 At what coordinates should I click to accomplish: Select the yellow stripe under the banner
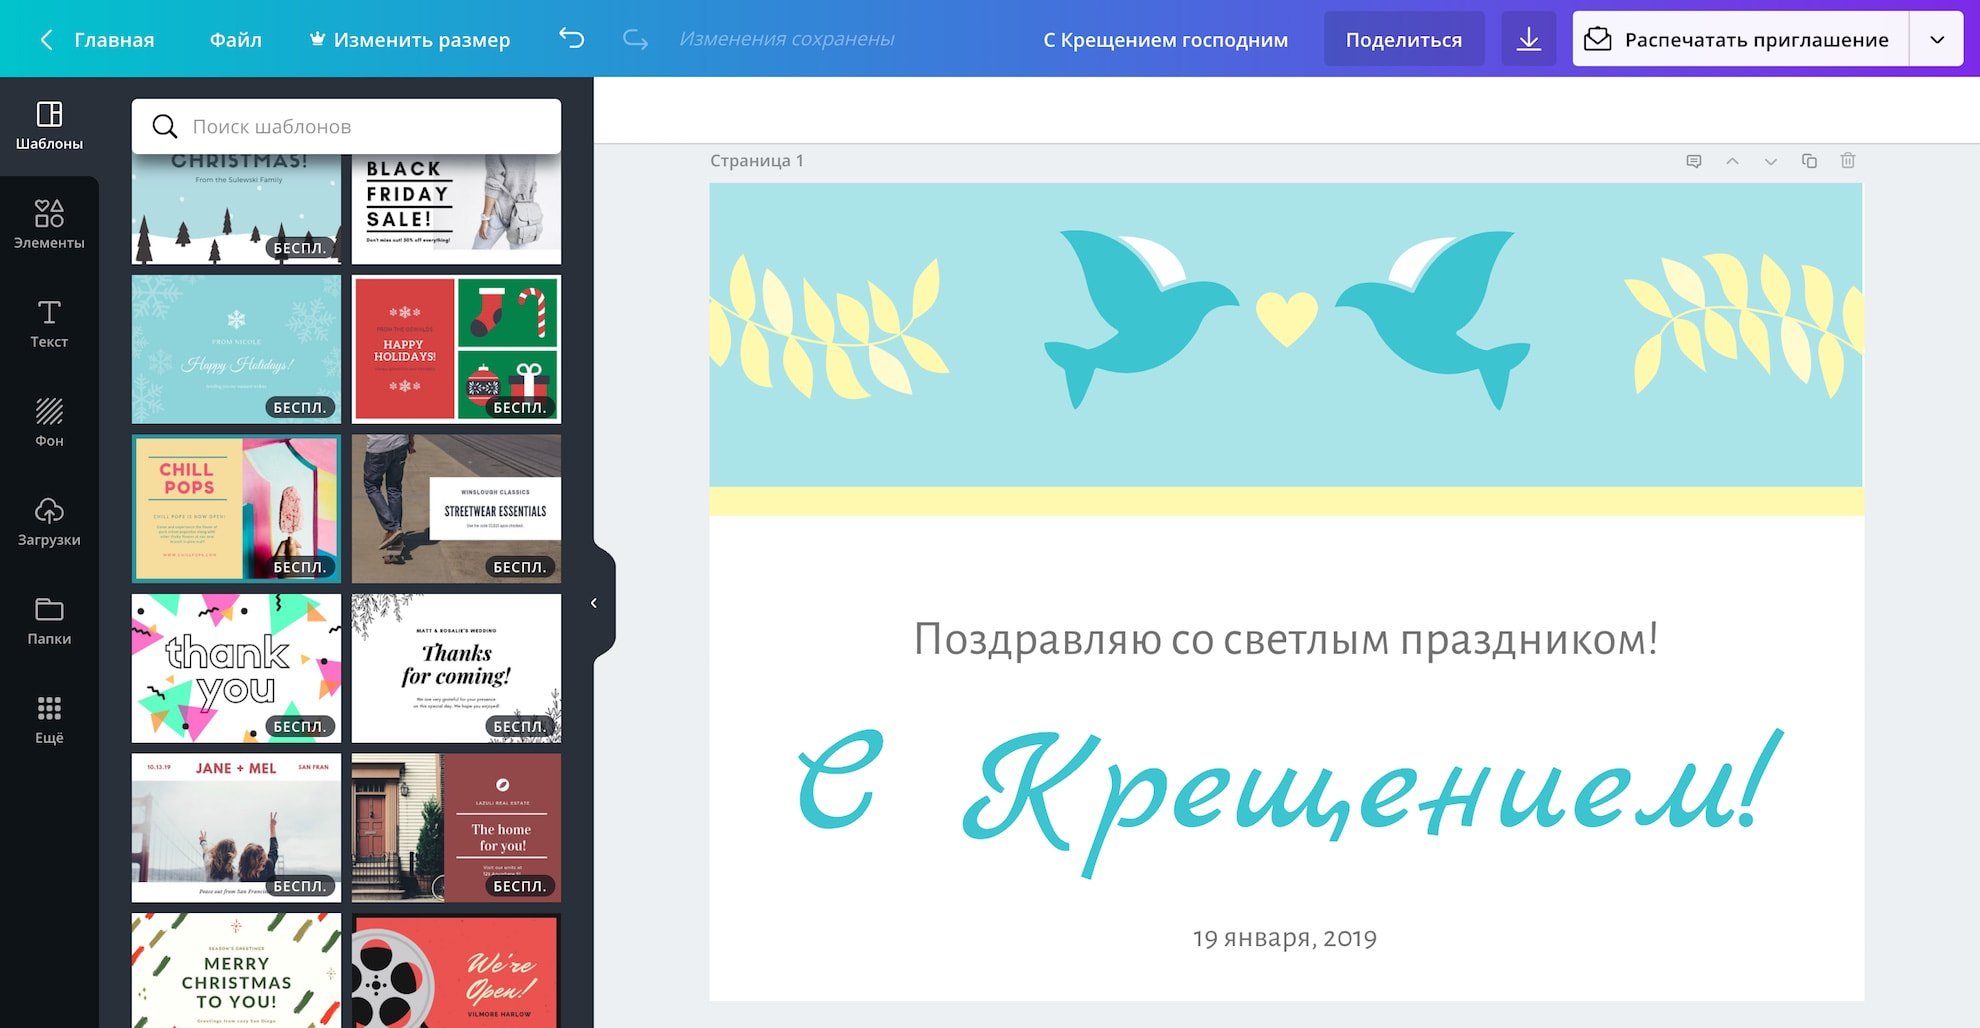(1286, 501)
